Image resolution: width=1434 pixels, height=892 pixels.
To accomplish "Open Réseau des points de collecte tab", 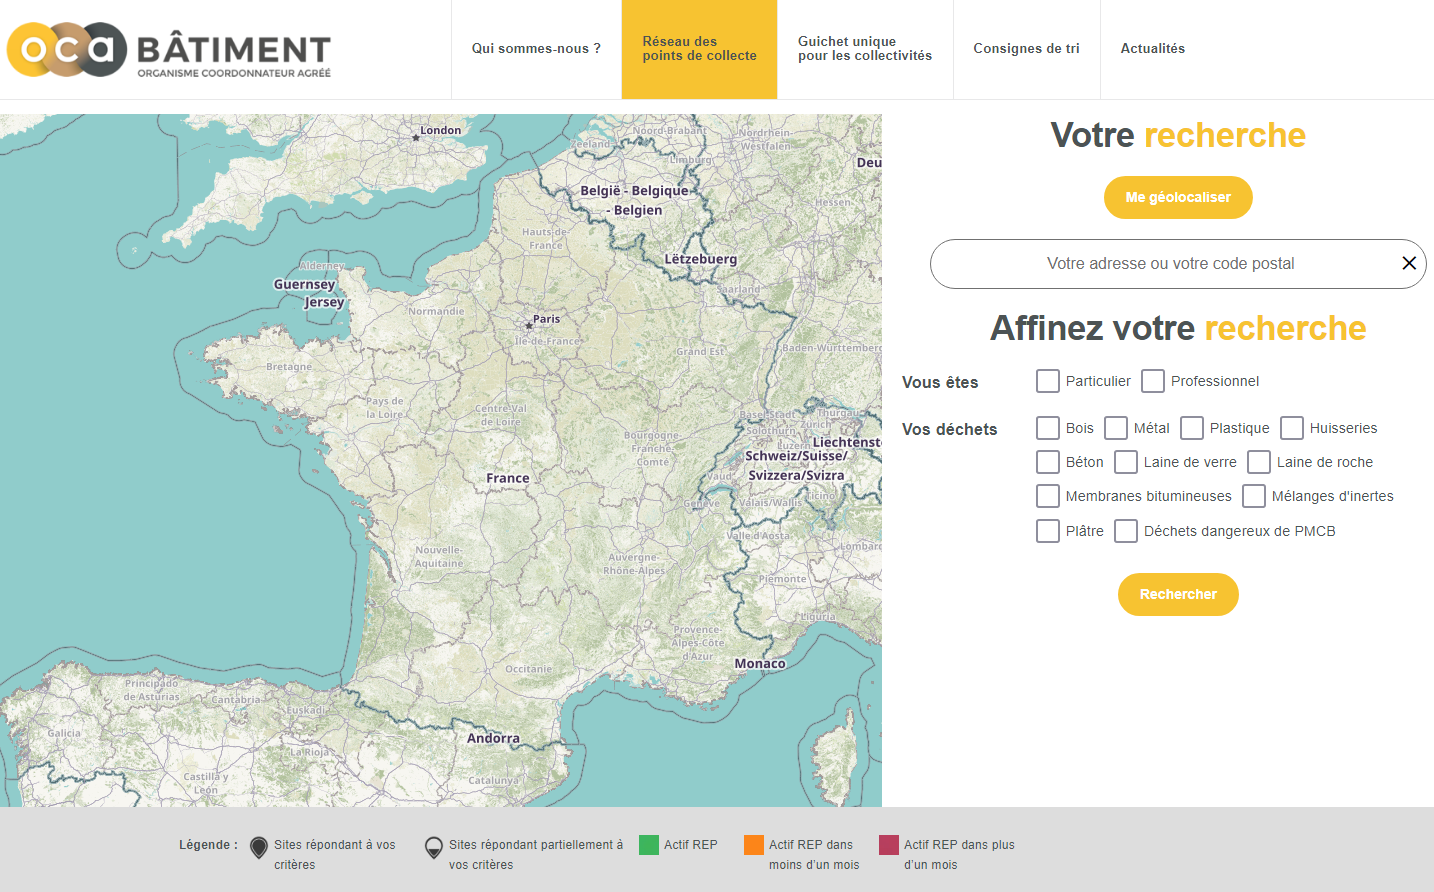I will (x=699, y=49).
